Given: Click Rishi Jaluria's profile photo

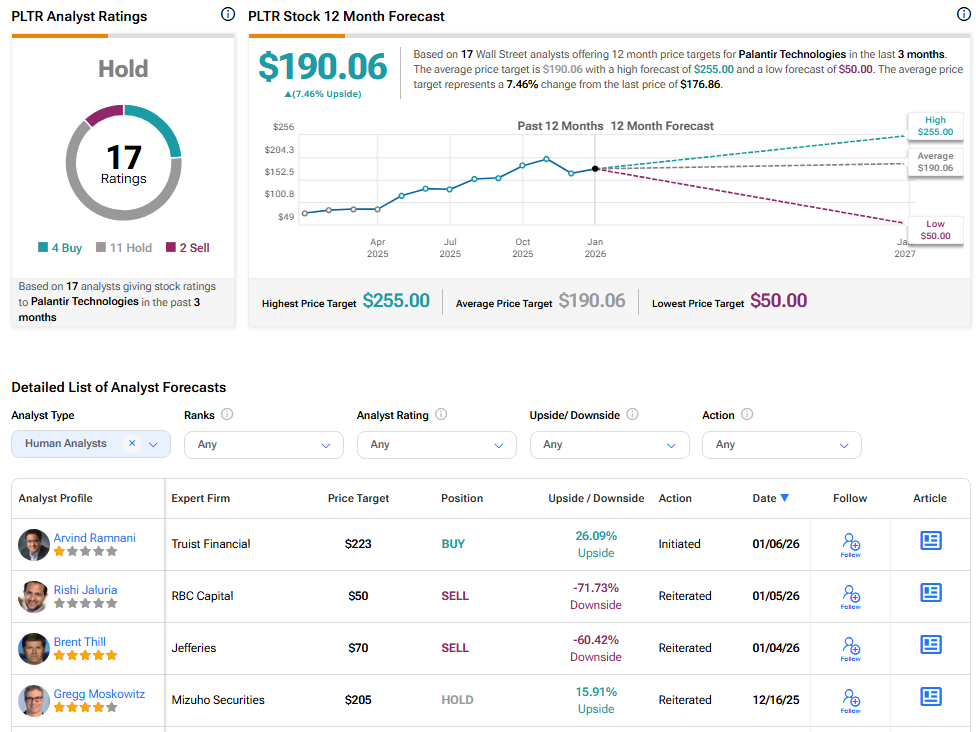Looking at the screenshot, I should tap(34, 596).
